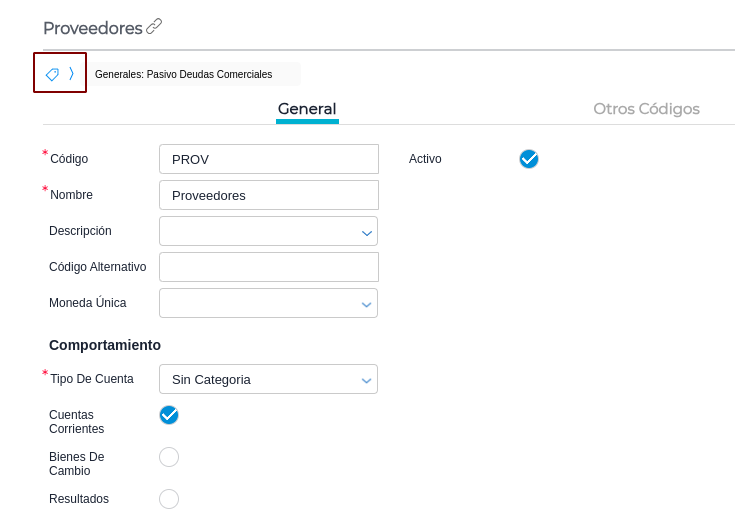
Task: Open the Descripción dropdown
Action: click(x=268, y=231)
